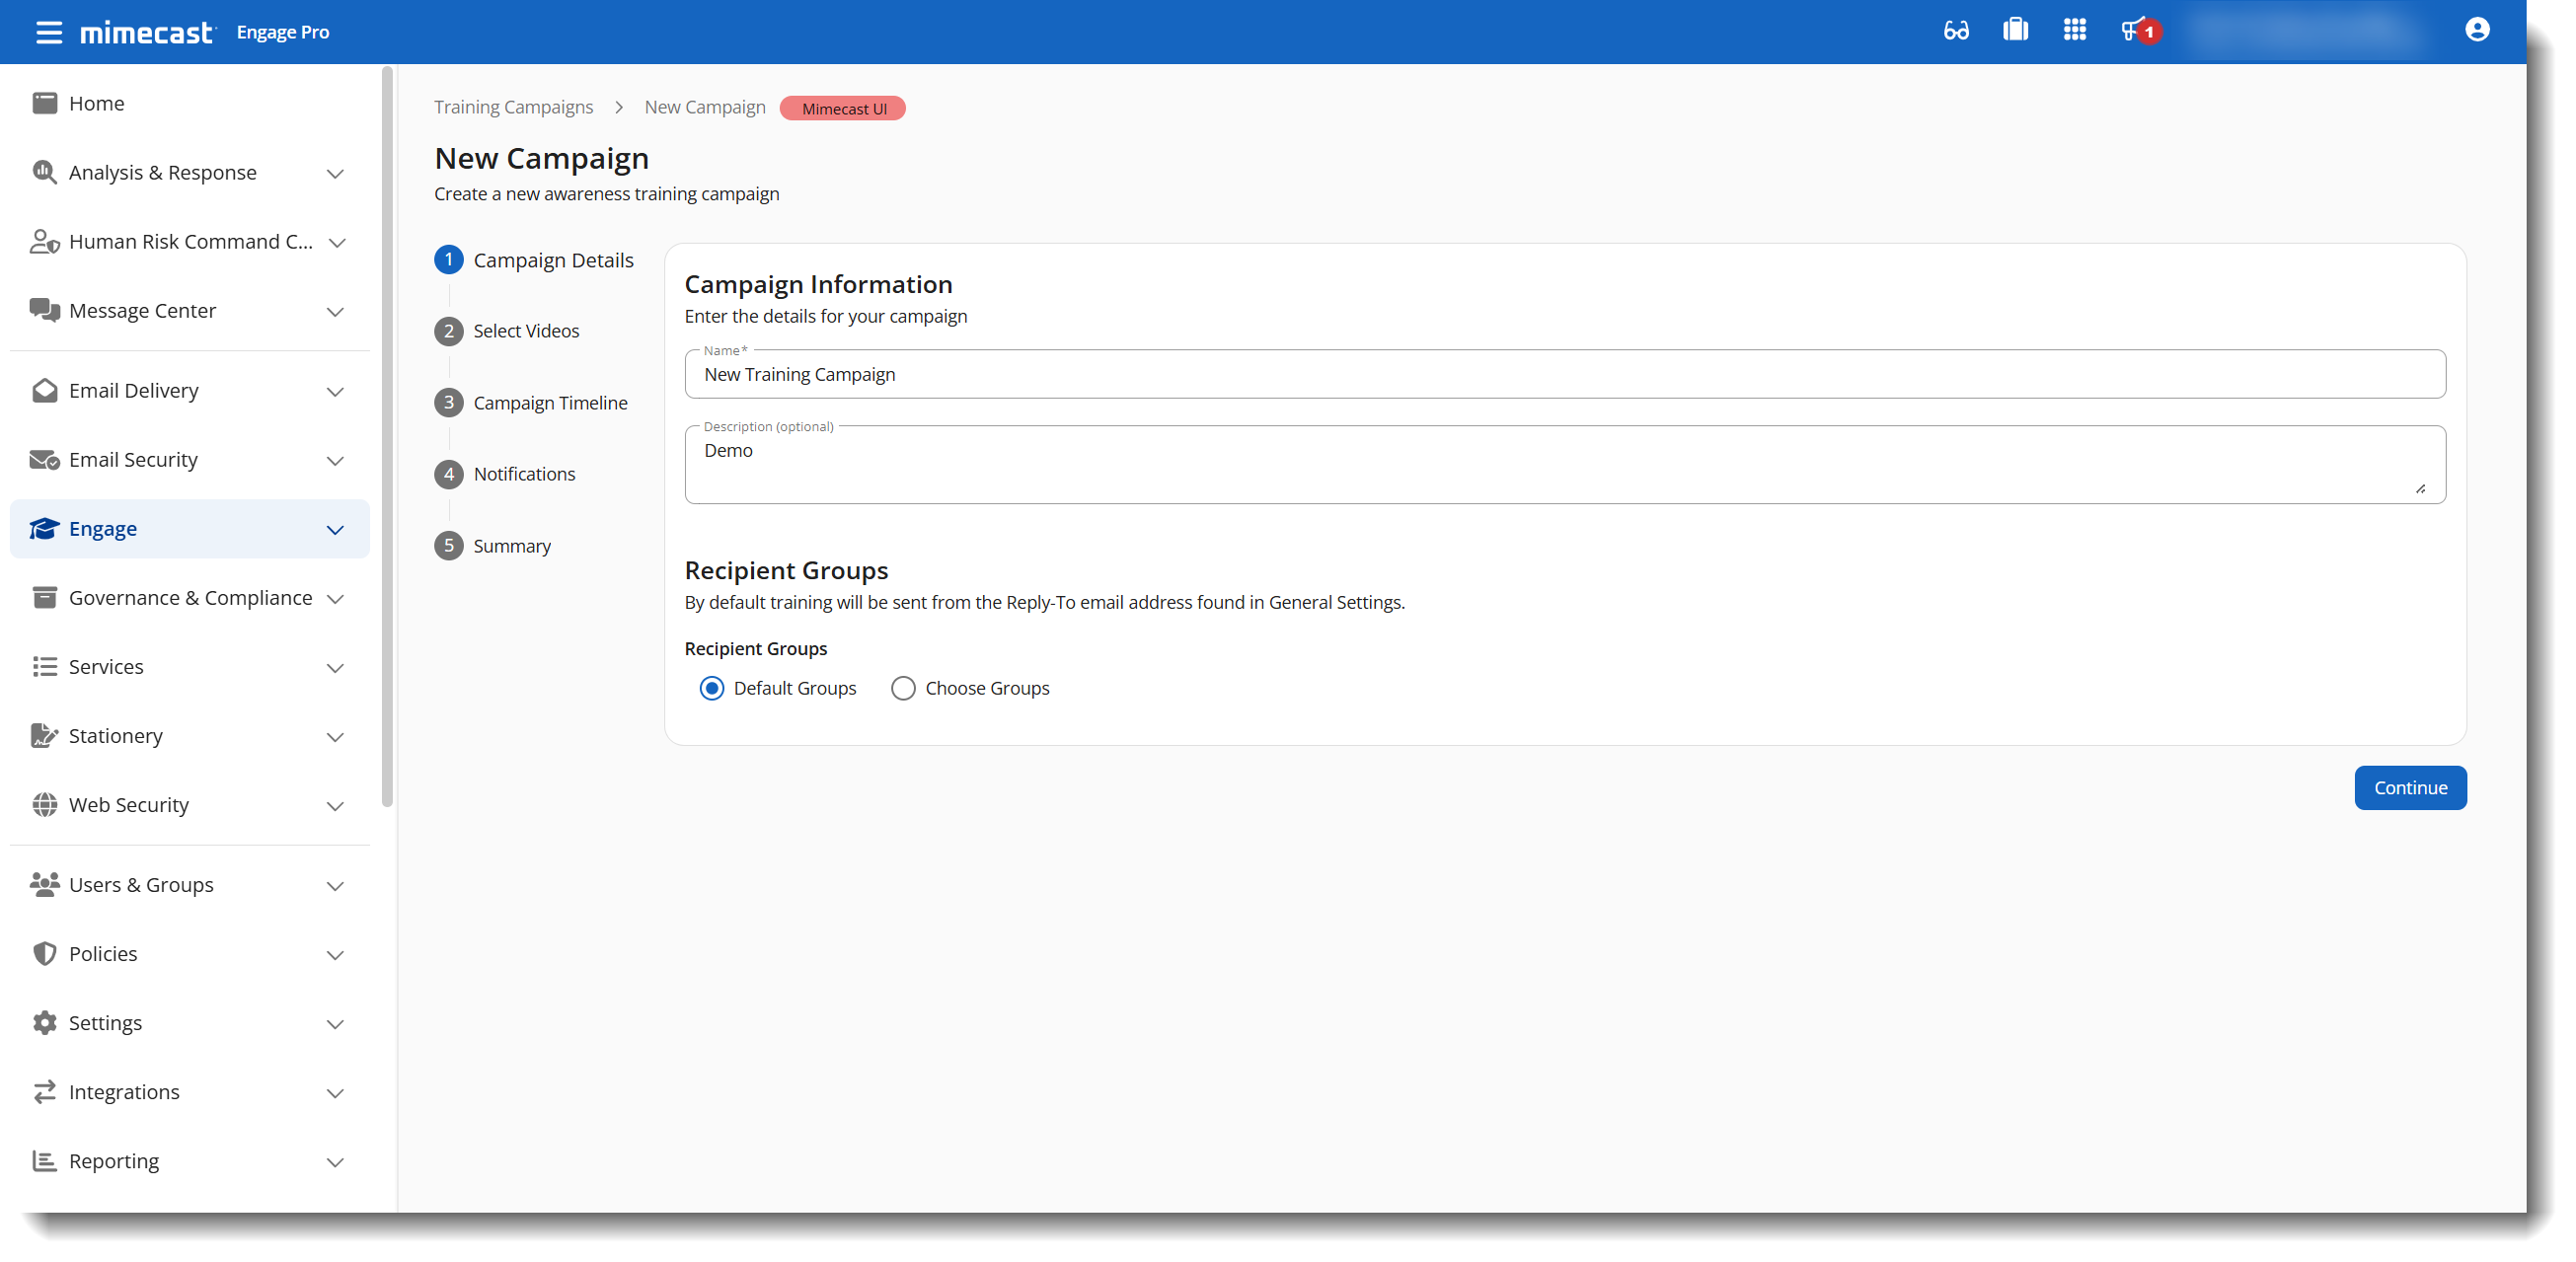This screenshot has width=2576, height=1262.
Task: Go to step 5 Summary
Action: click(493, 546)
